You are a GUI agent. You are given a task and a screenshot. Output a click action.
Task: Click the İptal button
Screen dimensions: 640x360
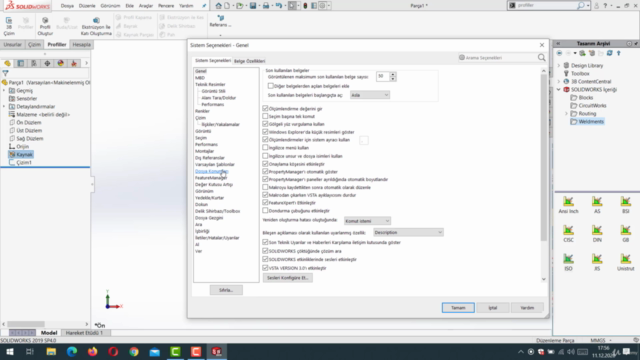pyautogui.click(x=493, y=308)
